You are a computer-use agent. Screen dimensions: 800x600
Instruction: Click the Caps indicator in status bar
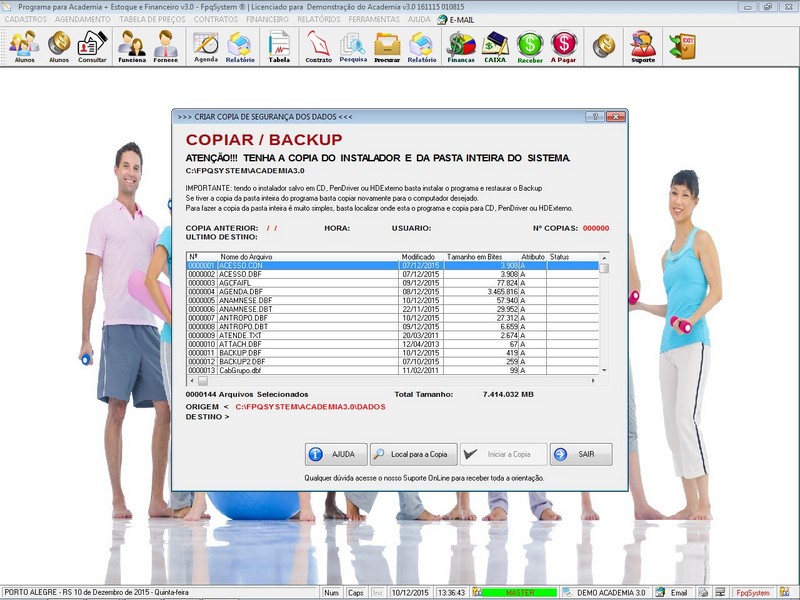356,592
